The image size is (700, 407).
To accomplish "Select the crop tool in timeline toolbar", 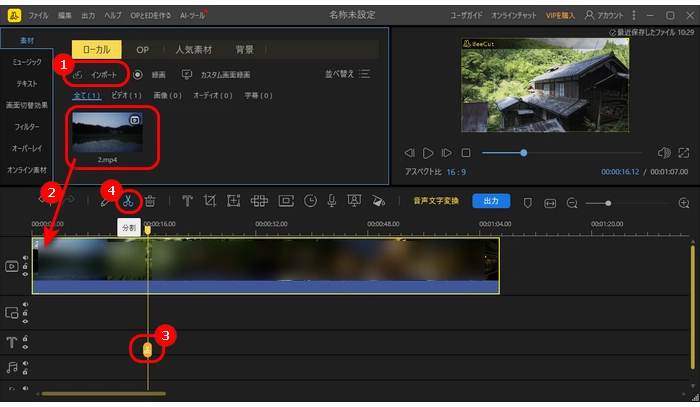I will 210,201.
